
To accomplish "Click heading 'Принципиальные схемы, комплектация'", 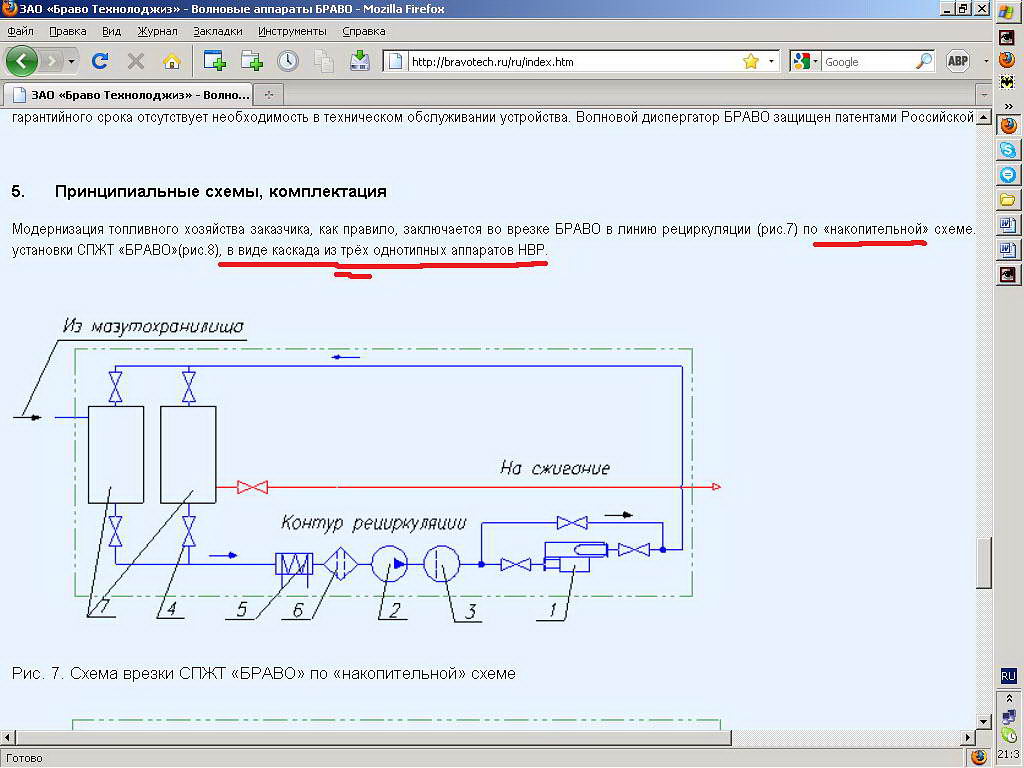I will pyautogui.click(x=221, y=191).
